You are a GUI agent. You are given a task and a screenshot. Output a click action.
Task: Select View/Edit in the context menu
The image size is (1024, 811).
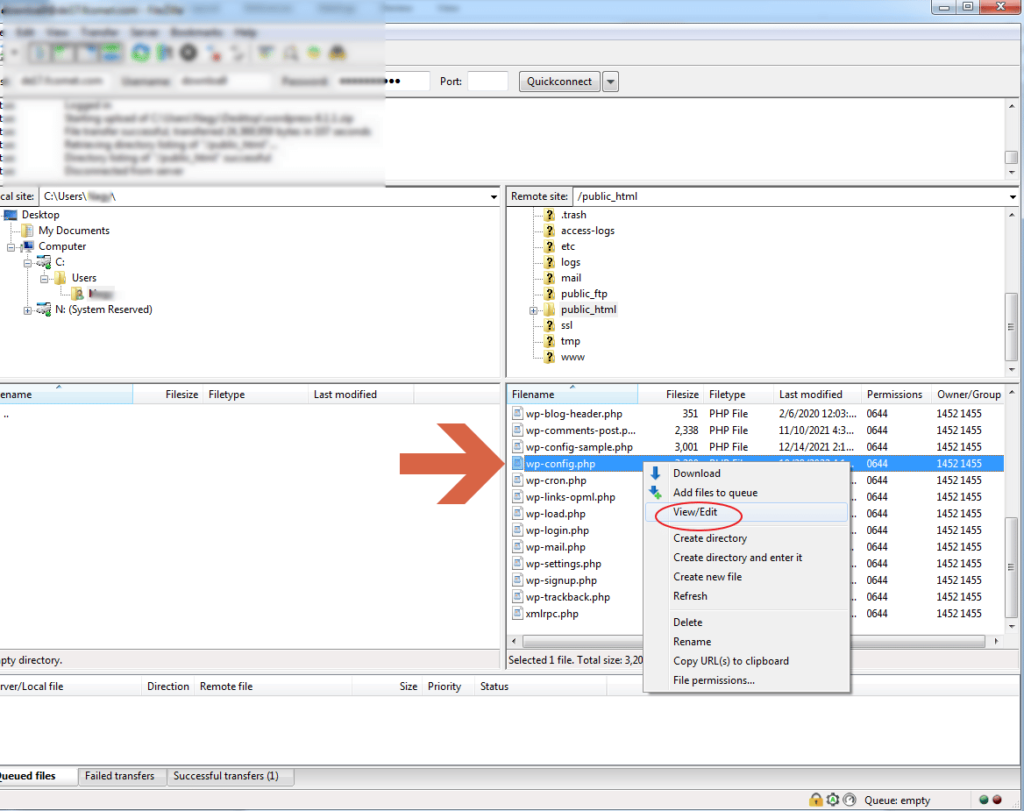click(x=747, y=513)
